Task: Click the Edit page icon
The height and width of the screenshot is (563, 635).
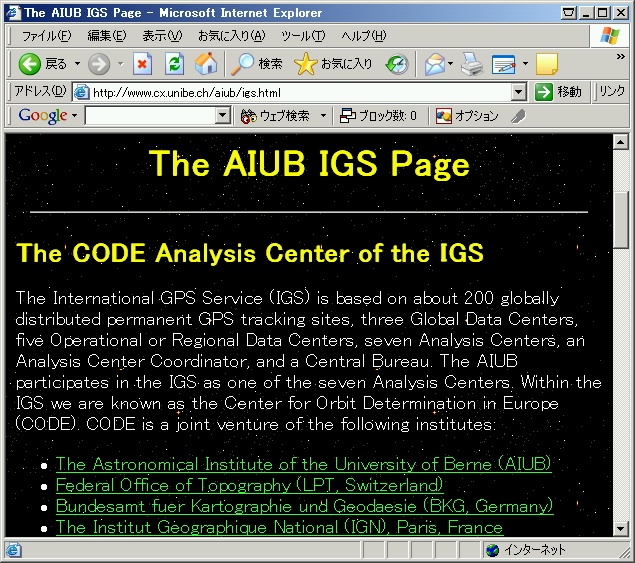Action: click(x=504, y=64)
